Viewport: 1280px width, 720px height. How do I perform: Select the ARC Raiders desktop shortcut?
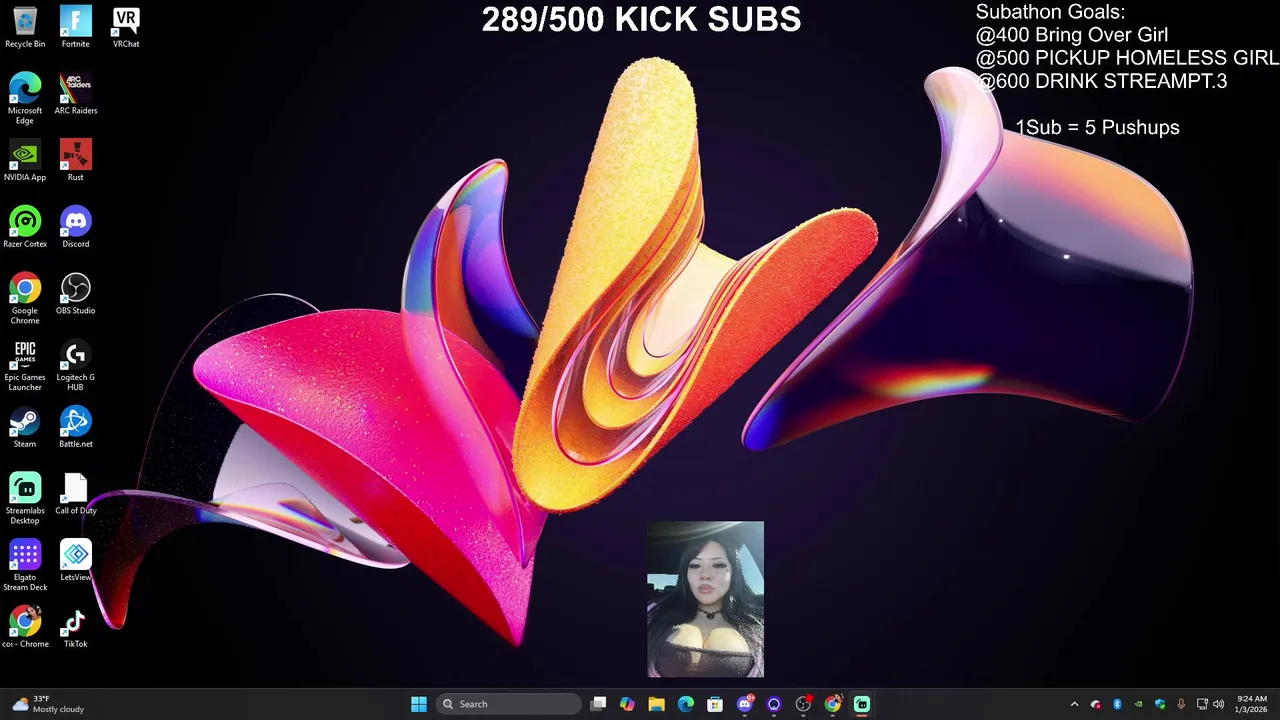click(x=76, y=93)
